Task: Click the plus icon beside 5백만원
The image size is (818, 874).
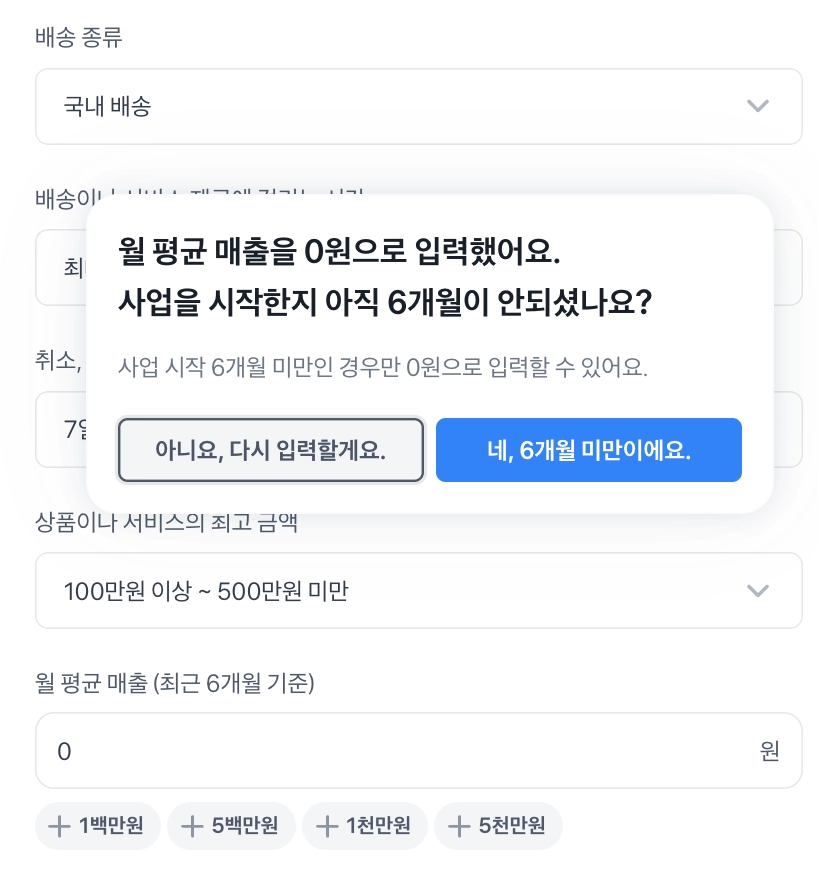Action: (x=192, y=826)
